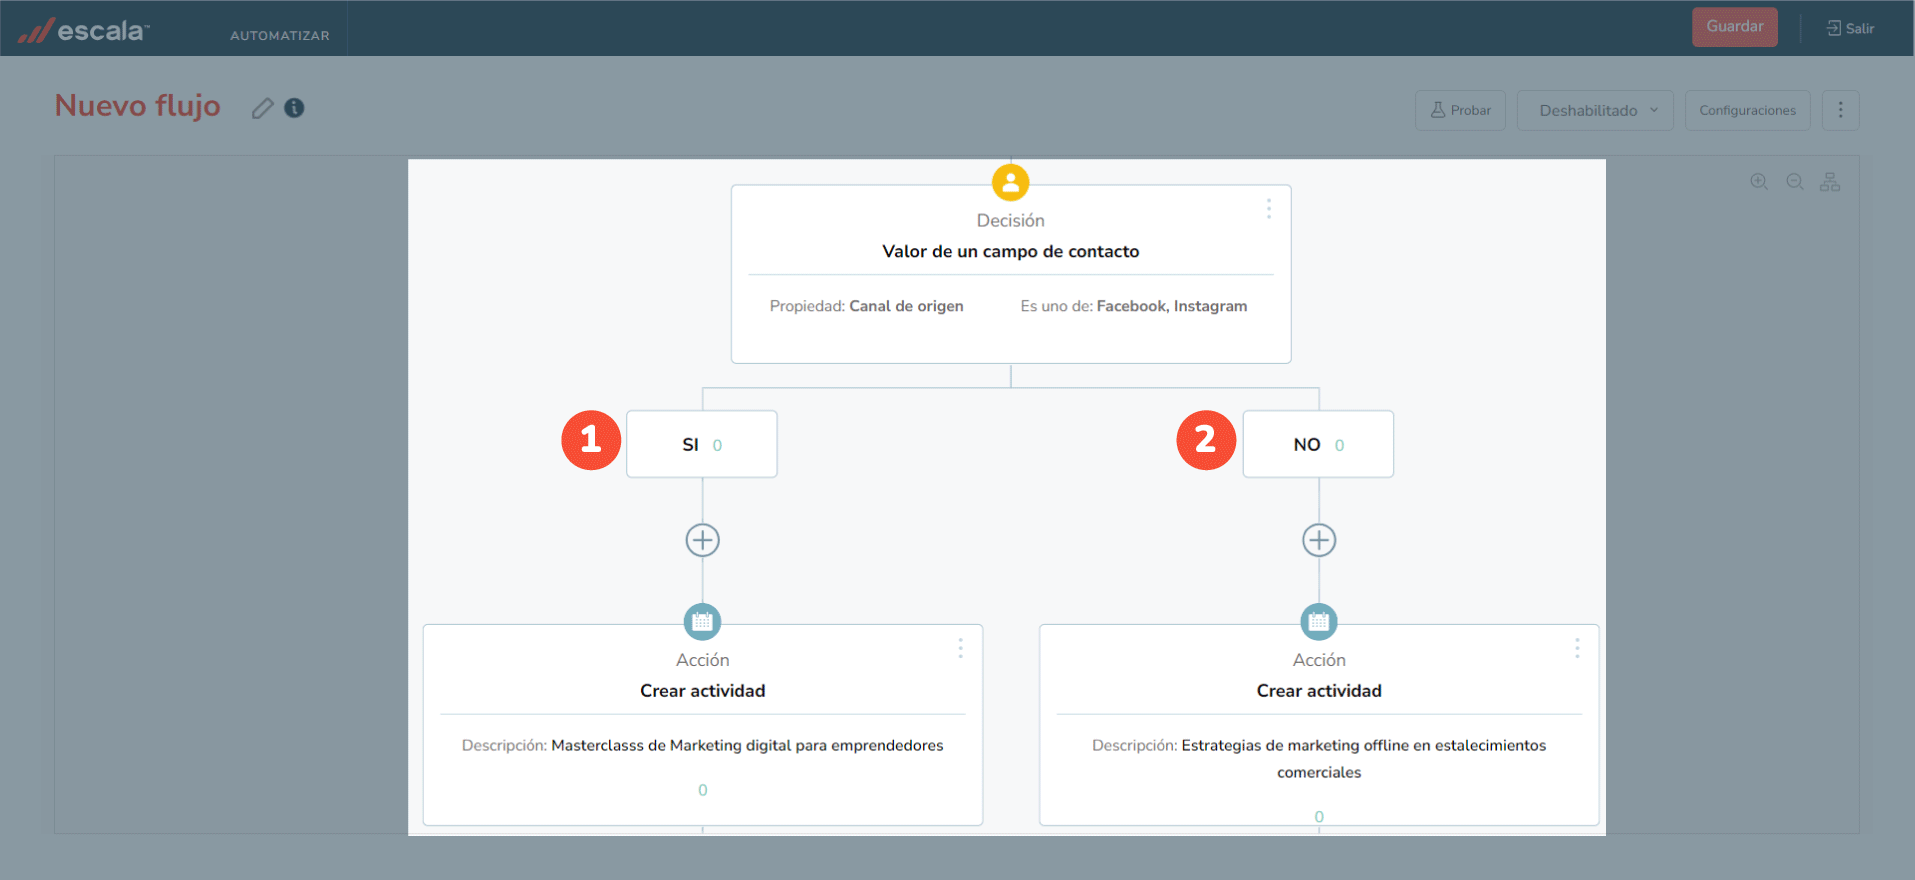The height and width of the screenshot is (880, 1915).
Task: Click the Probar test button
Action: pyautogui.click(x=1460, y=110)
